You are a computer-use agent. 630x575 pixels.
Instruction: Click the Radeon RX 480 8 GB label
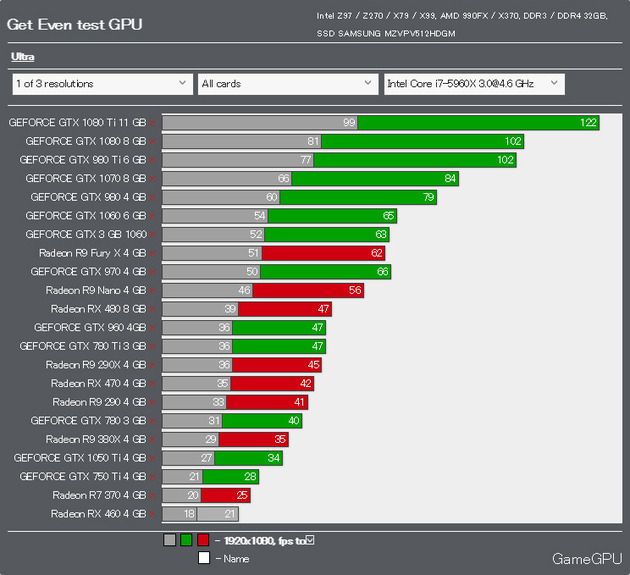pyautogui.click(x=98, y=309)
